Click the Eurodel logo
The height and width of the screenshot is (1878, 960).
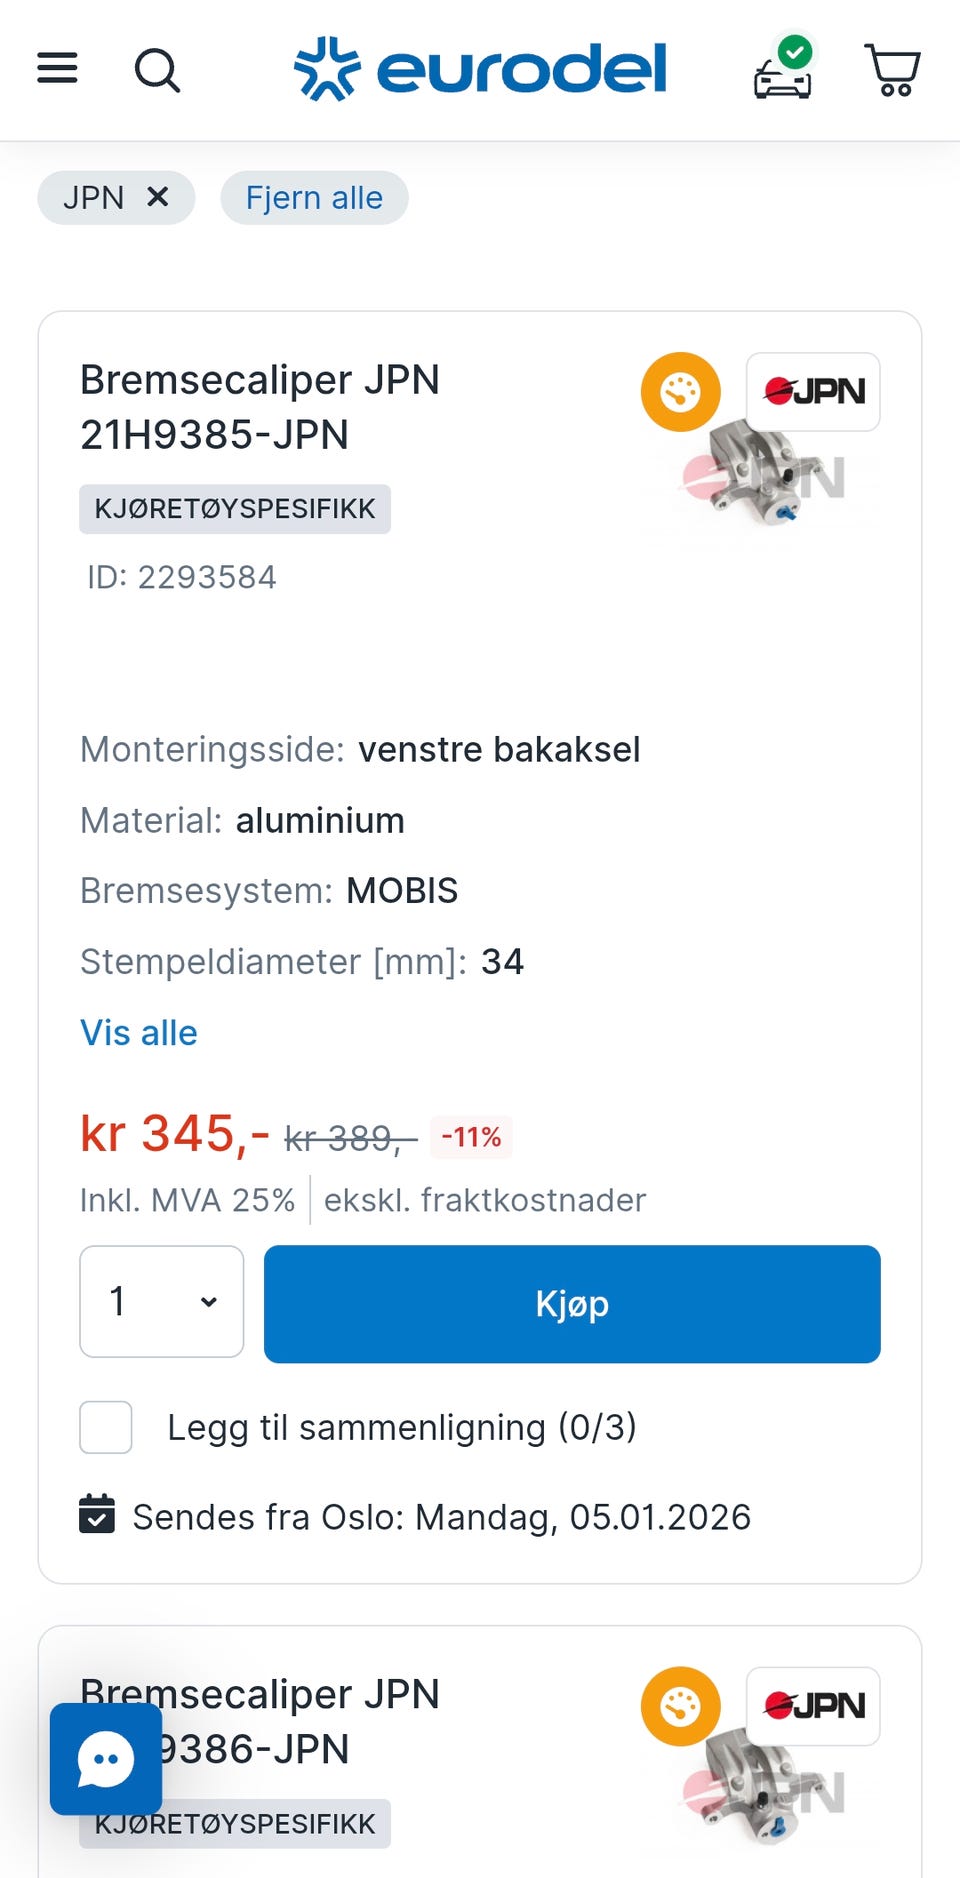click(x=480, y=69)
